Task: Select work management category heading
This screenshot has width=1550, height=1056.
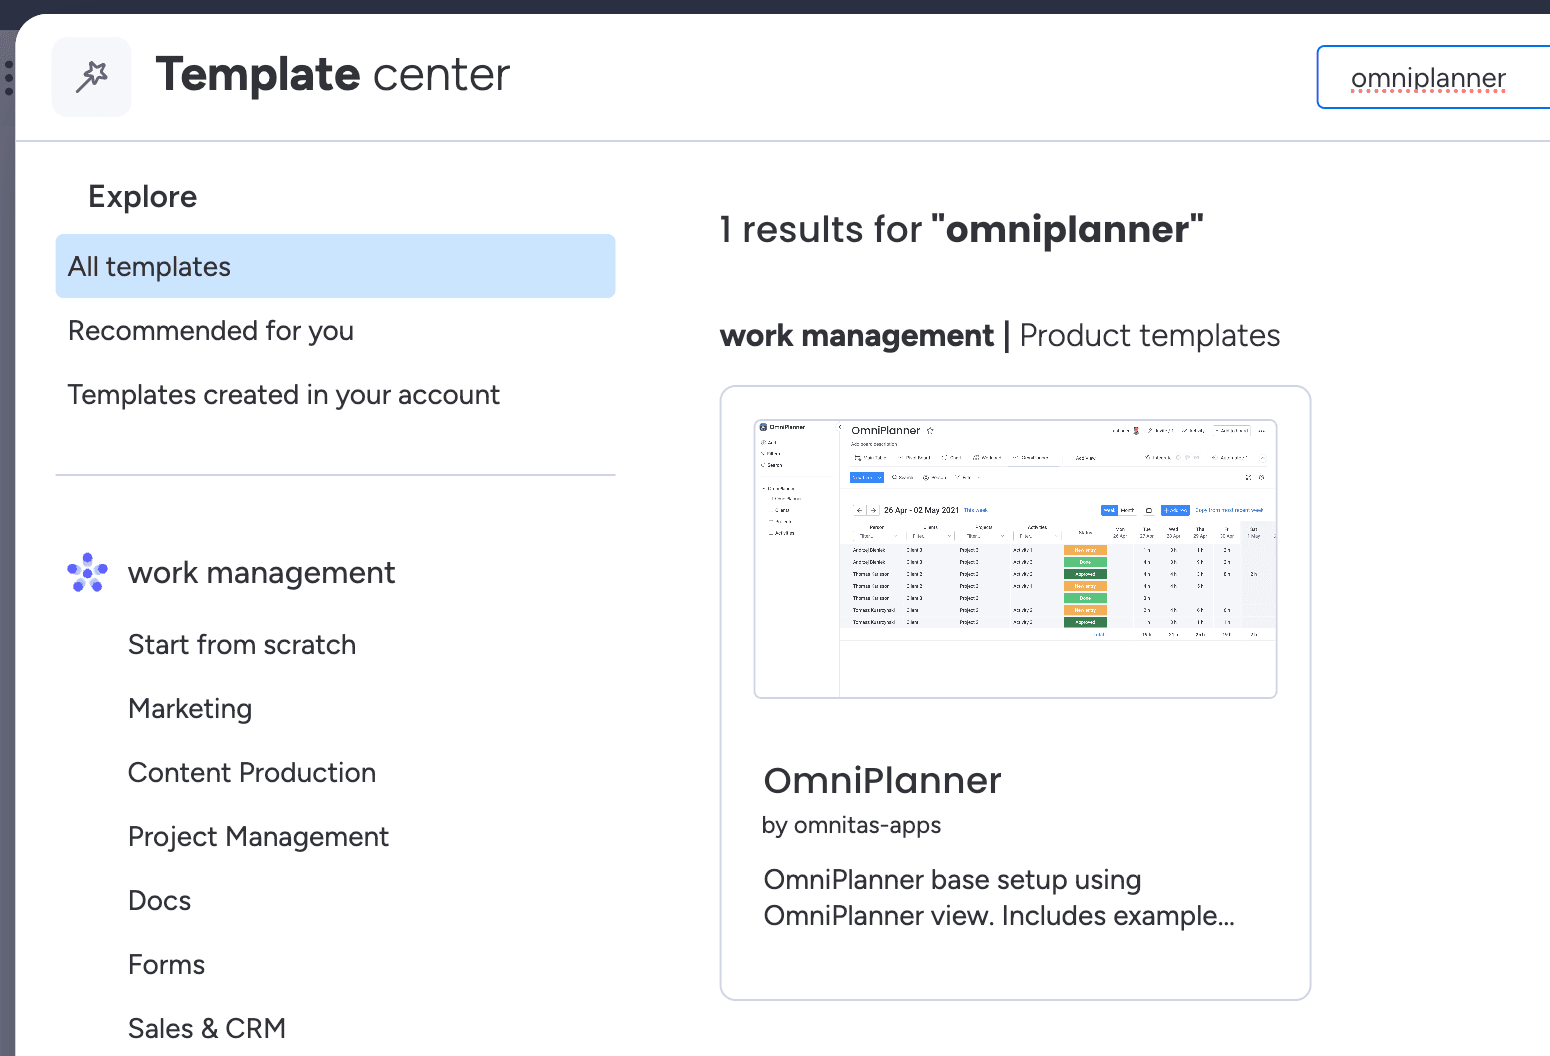Action: click(261, 573)
